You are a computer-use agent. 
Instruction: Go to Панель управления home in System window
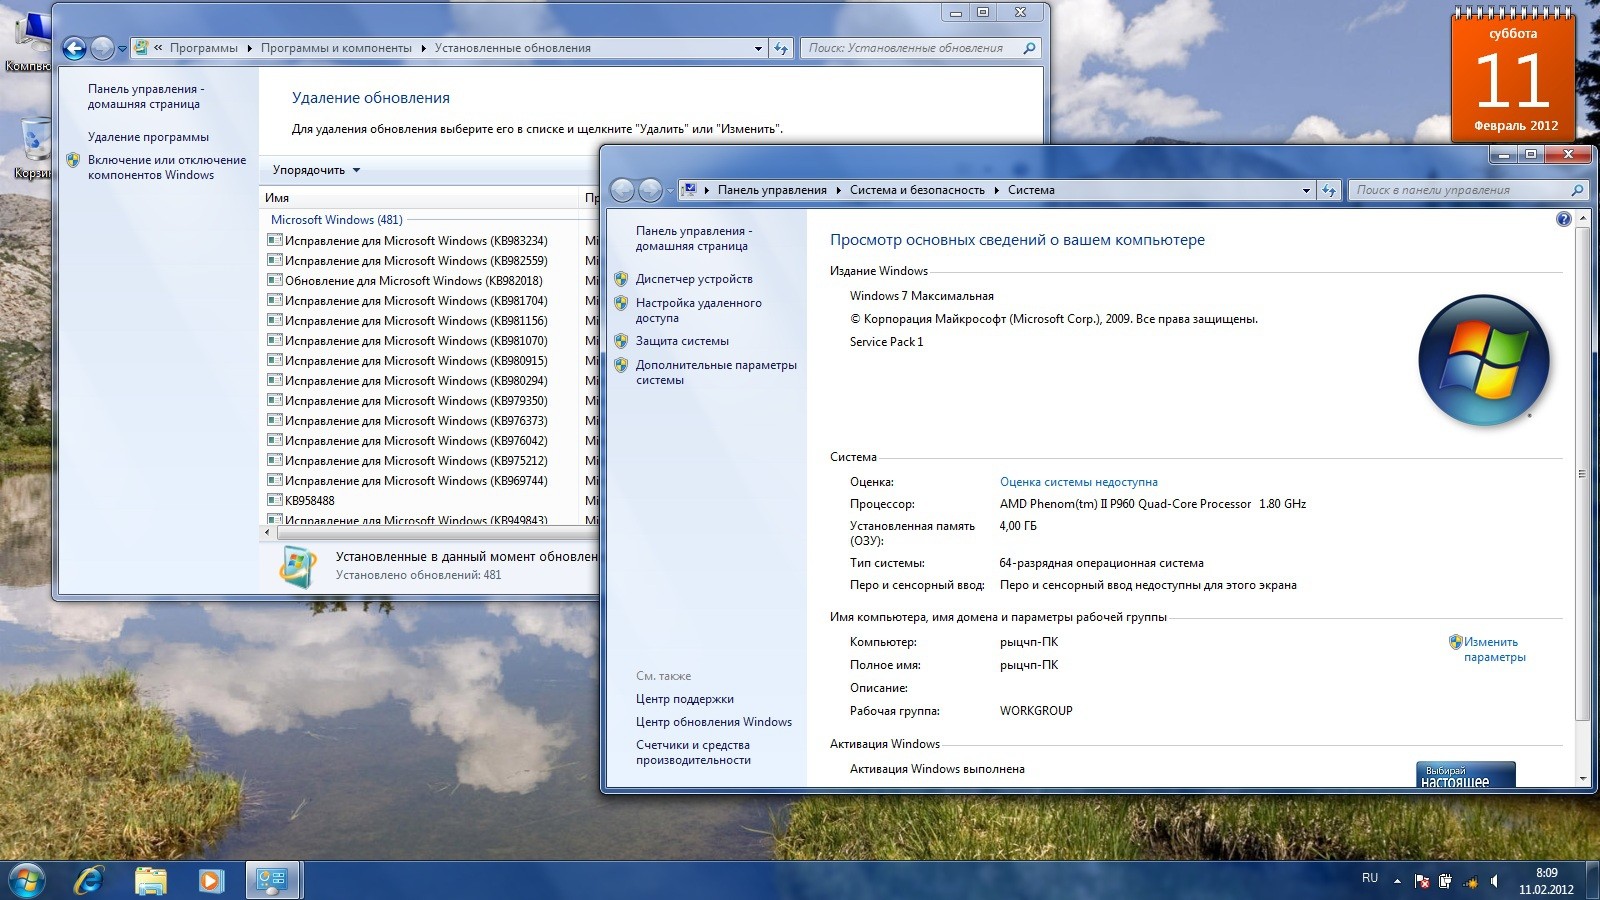point(693,238)
